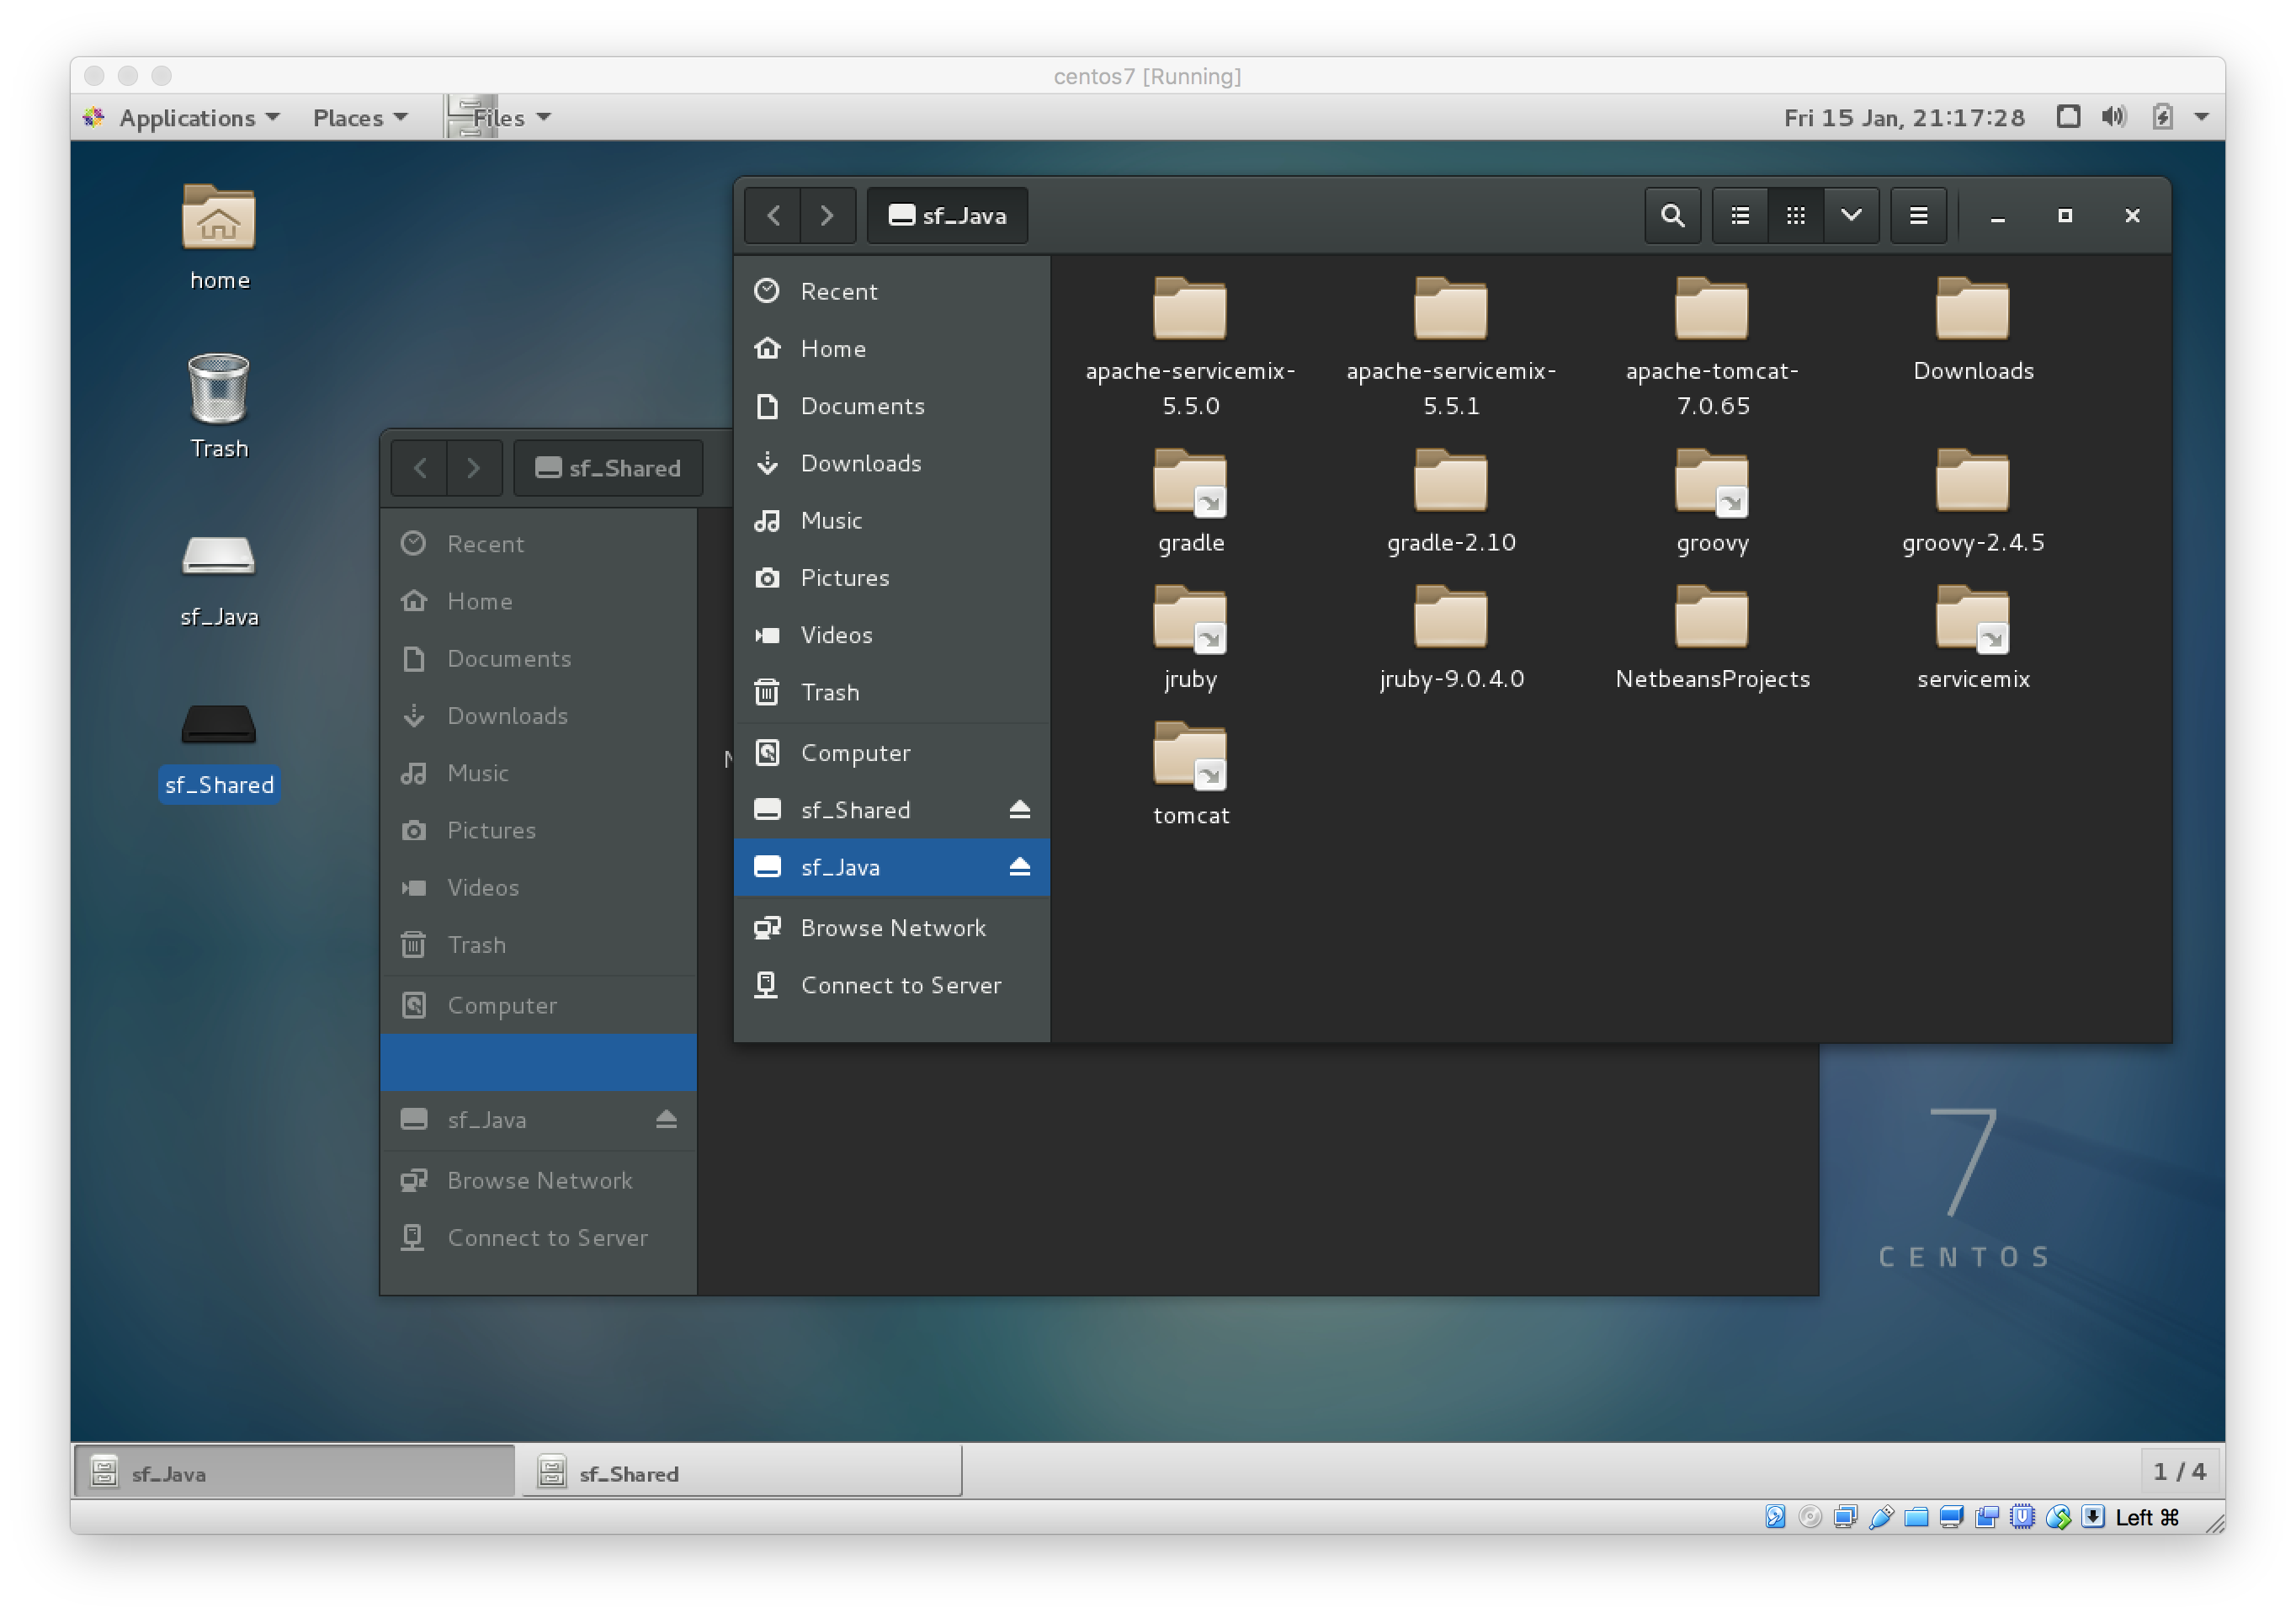2296x1618 pixels.
Task: Click the search icon in sf_Java window
Action: point(1672,215)
